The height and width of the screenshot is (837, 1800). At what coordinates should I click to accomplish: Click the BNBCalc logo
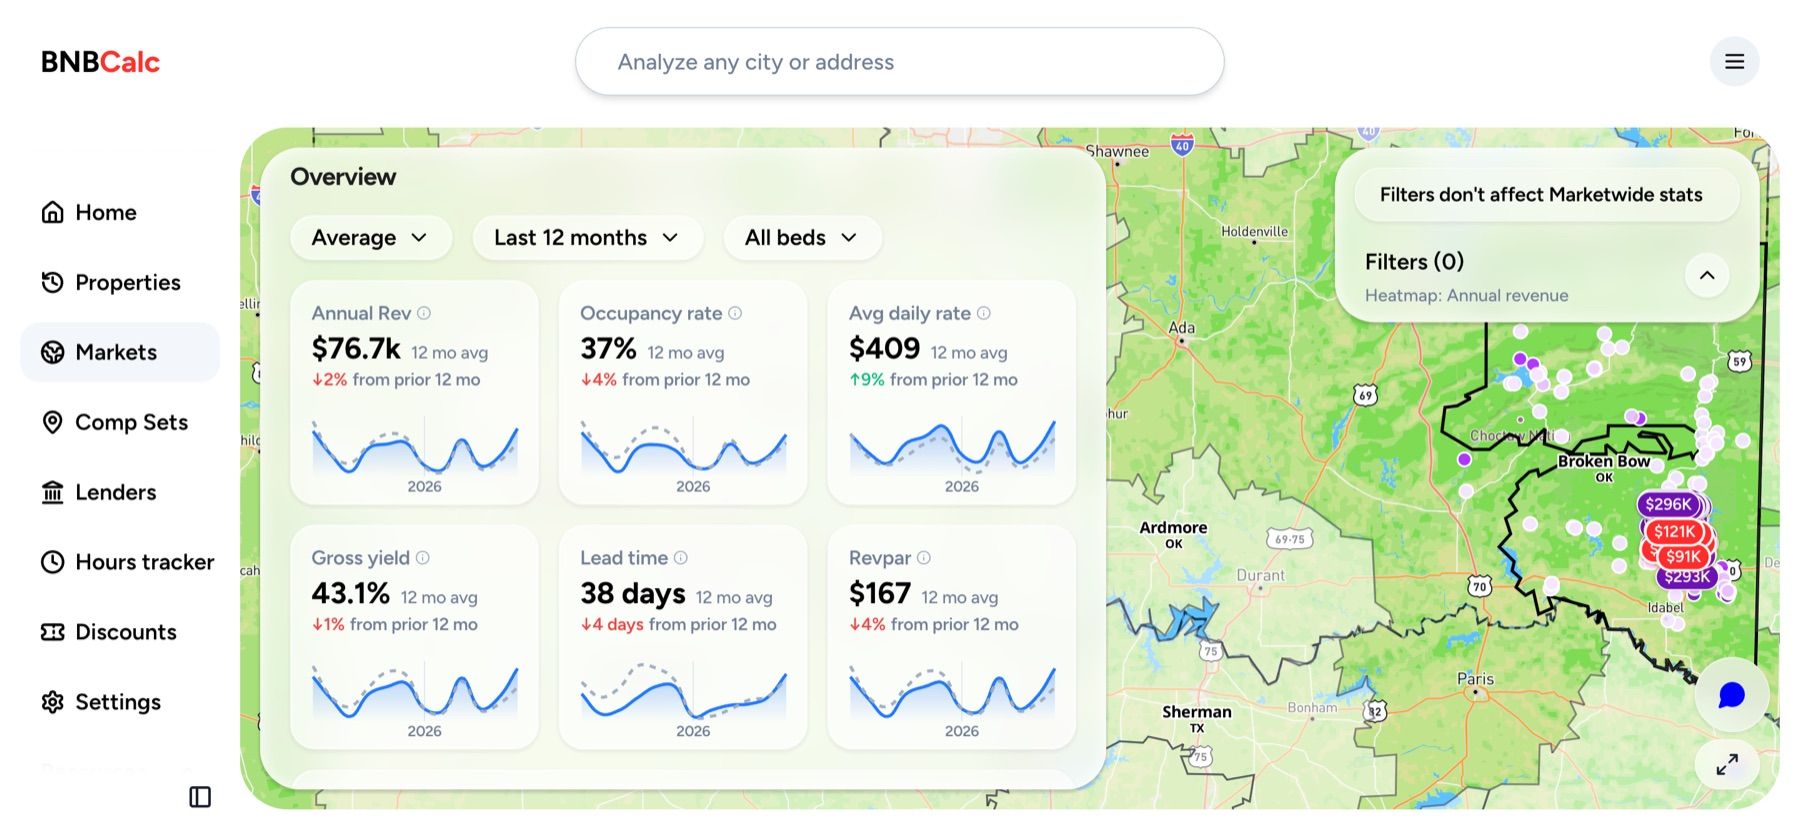[x=100, y=62]
